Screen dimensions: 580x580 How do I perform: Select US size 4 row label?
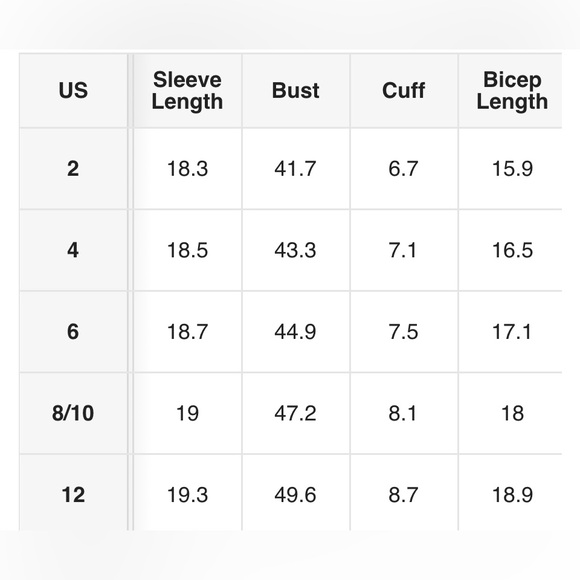[x=73, y=250]
